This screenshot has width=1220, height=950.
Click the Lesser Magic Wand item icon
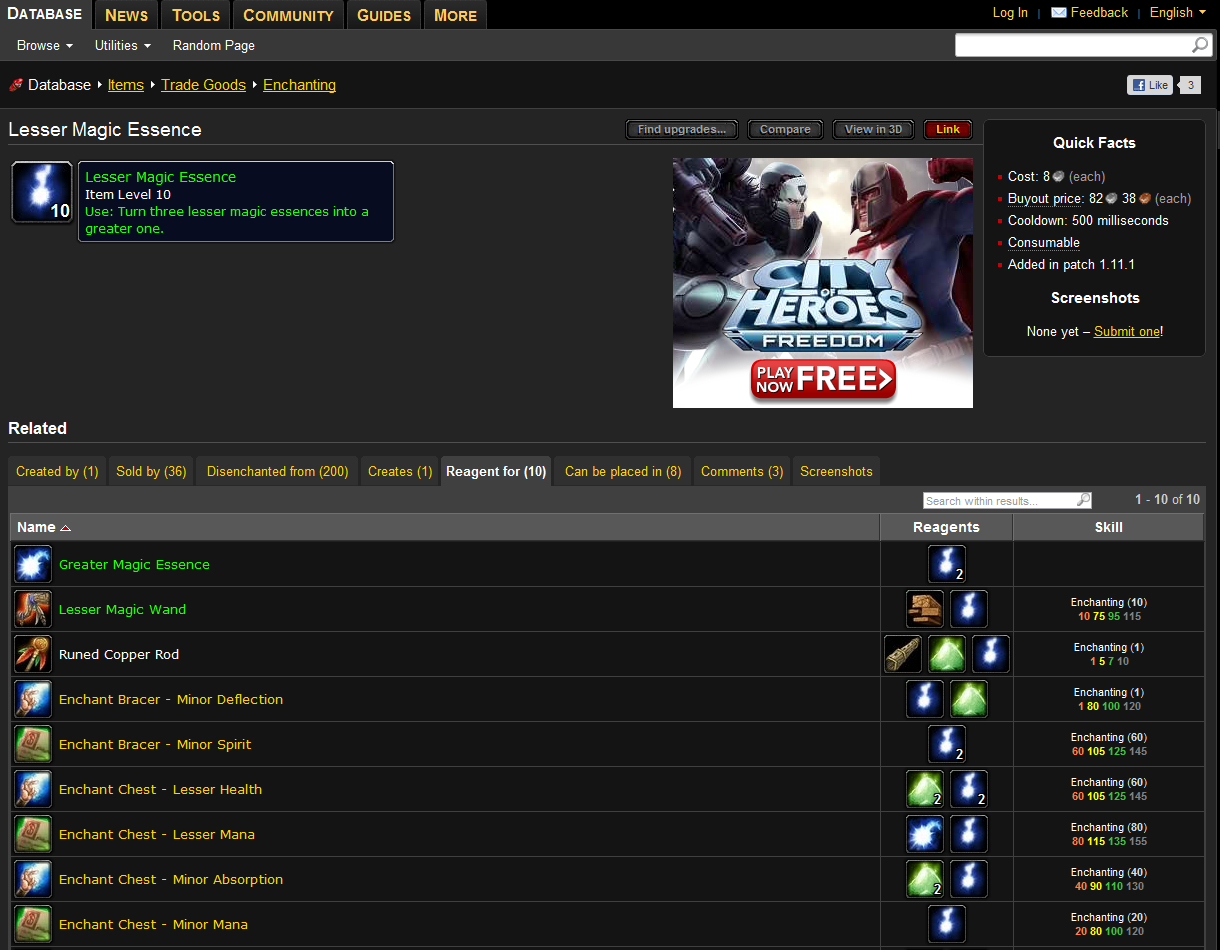click(x=32, y=609)
